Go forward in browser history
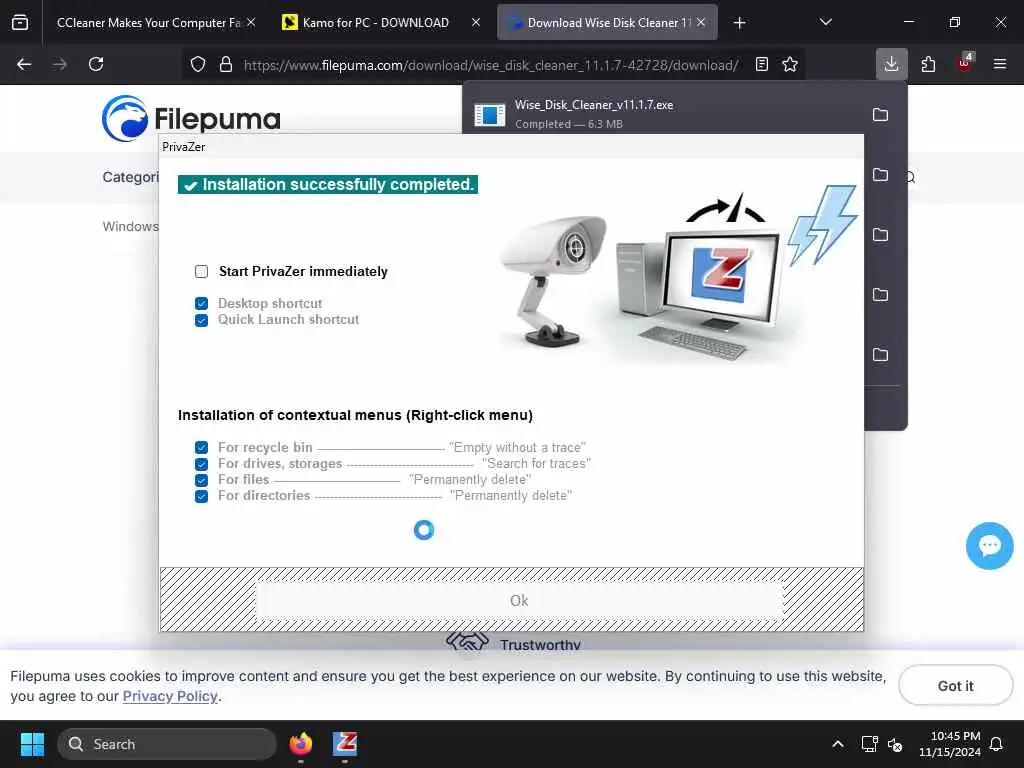This screenshot has width=1024, height=768. [x=60, y=64]
